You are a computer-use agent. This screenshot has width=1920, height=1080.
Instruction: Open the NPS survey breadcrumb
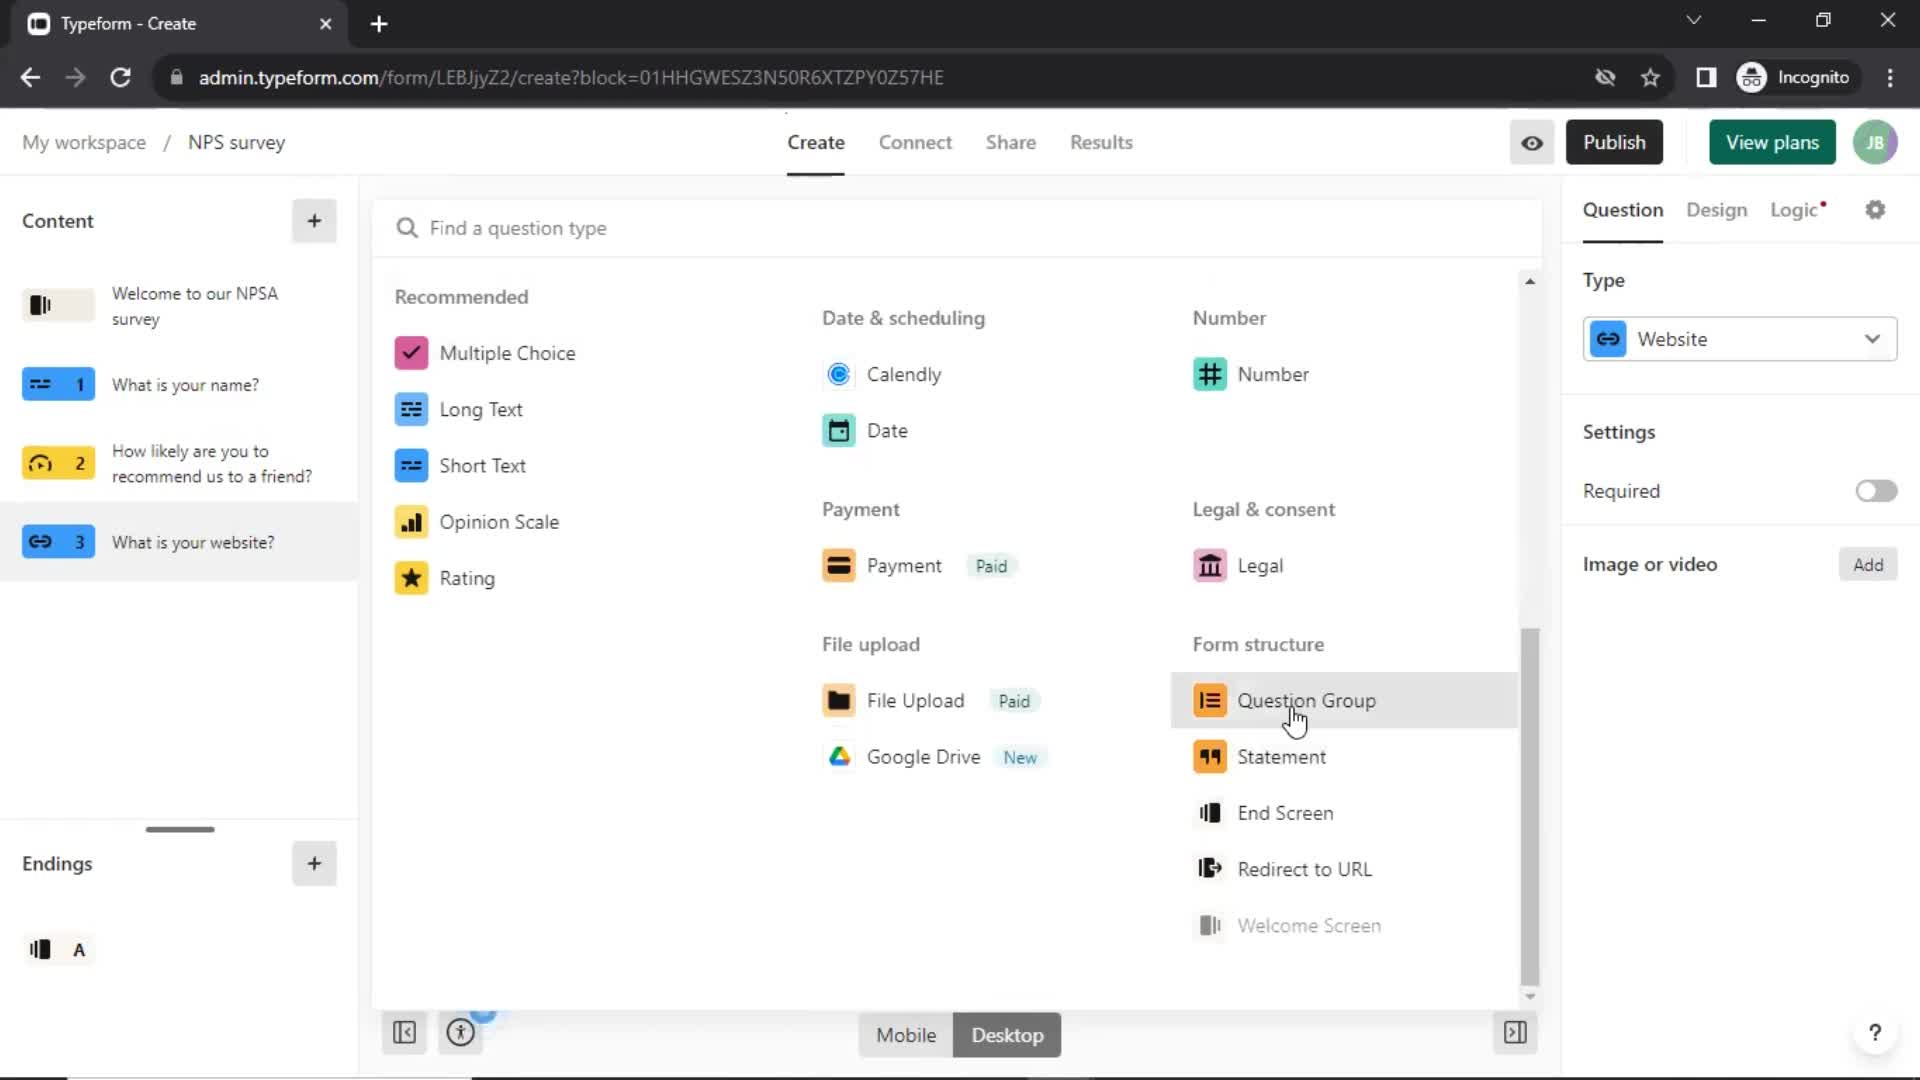click(x=236, y=142)
